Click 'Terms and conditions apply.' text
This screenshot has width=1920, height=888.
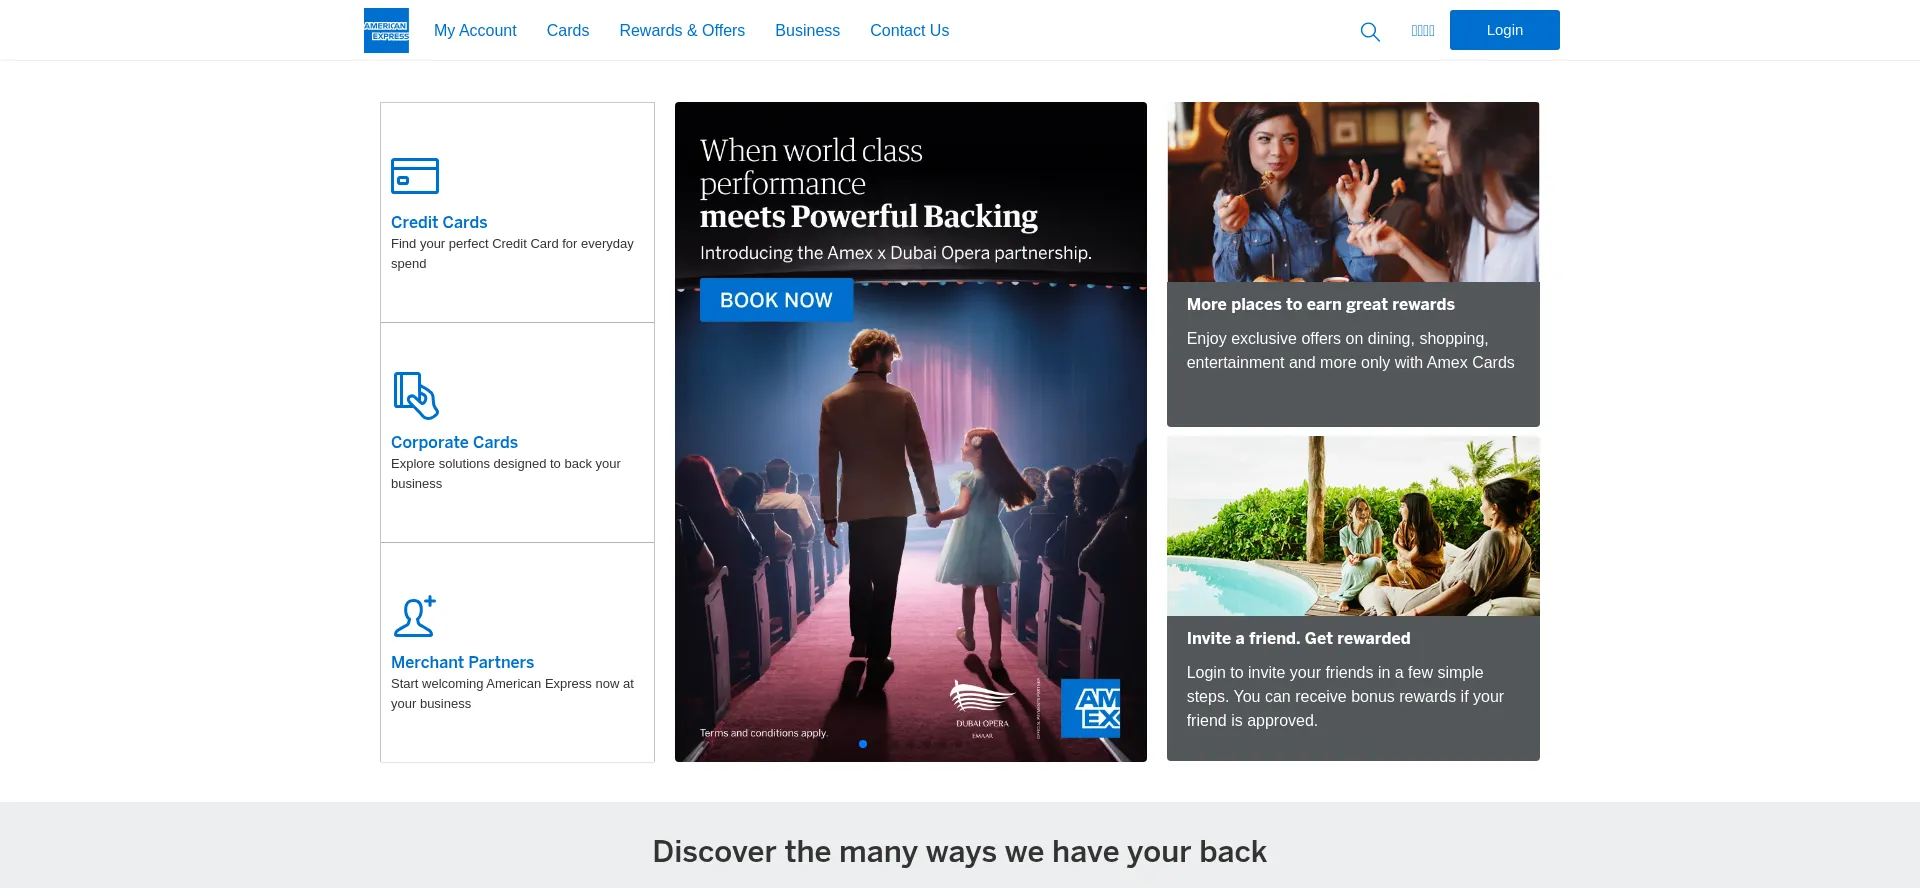764,733
